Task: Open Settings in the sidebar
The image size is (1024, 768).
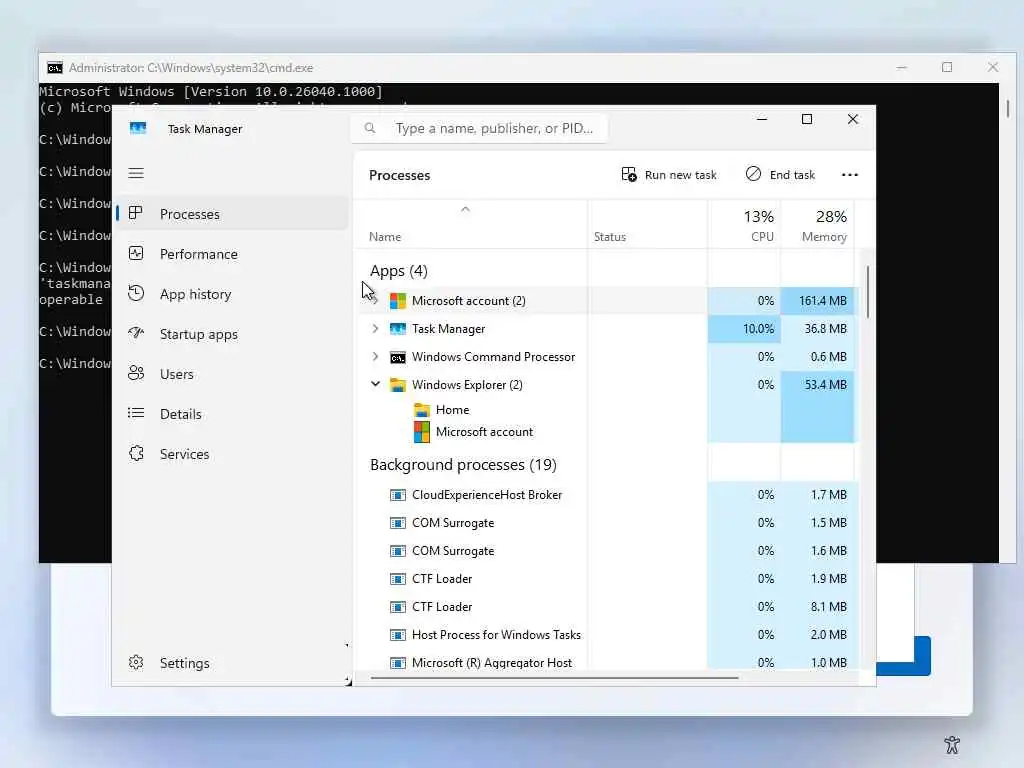Action: [x=233, y=663]
